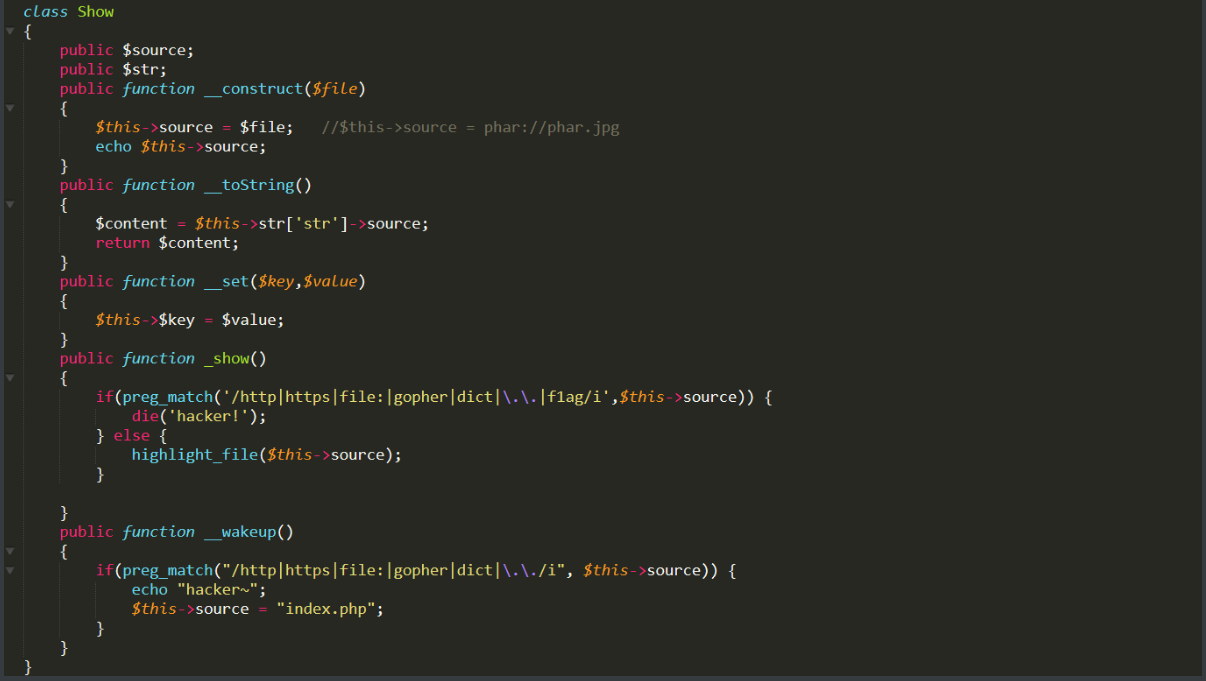Collapse the __toString function fold arrow
The image size is (1206, 681).
click(9, 204)
